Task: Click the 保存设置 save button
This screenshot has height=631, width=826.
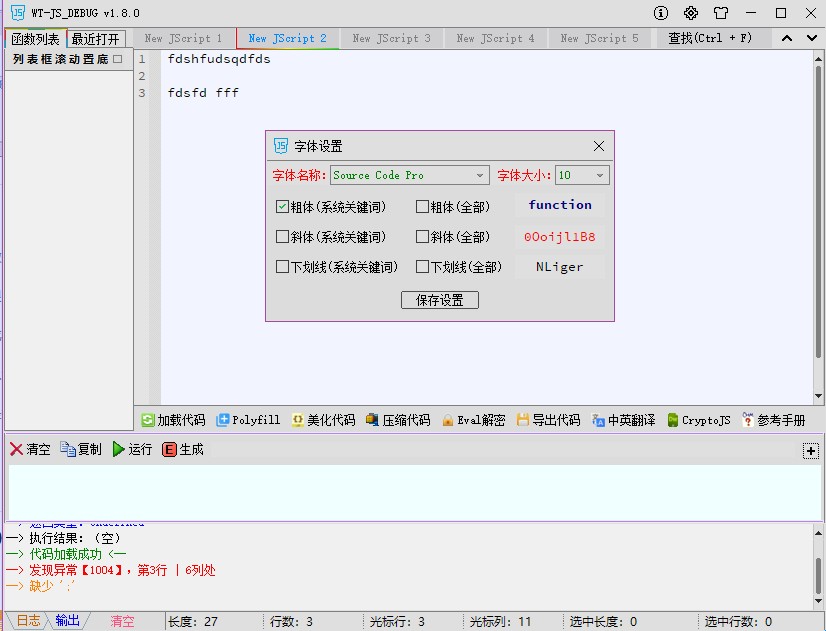Action: 439,299
